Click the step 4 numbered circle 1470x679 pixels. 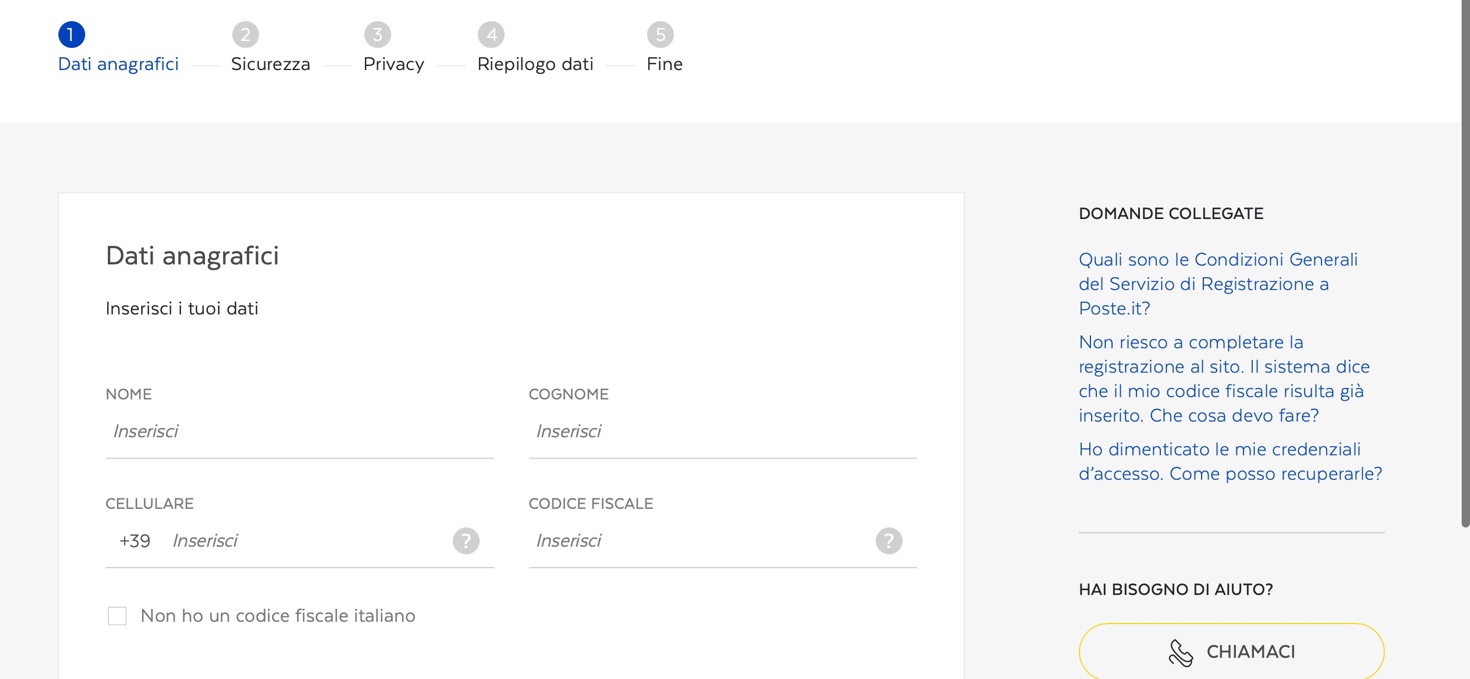point(491,35)
